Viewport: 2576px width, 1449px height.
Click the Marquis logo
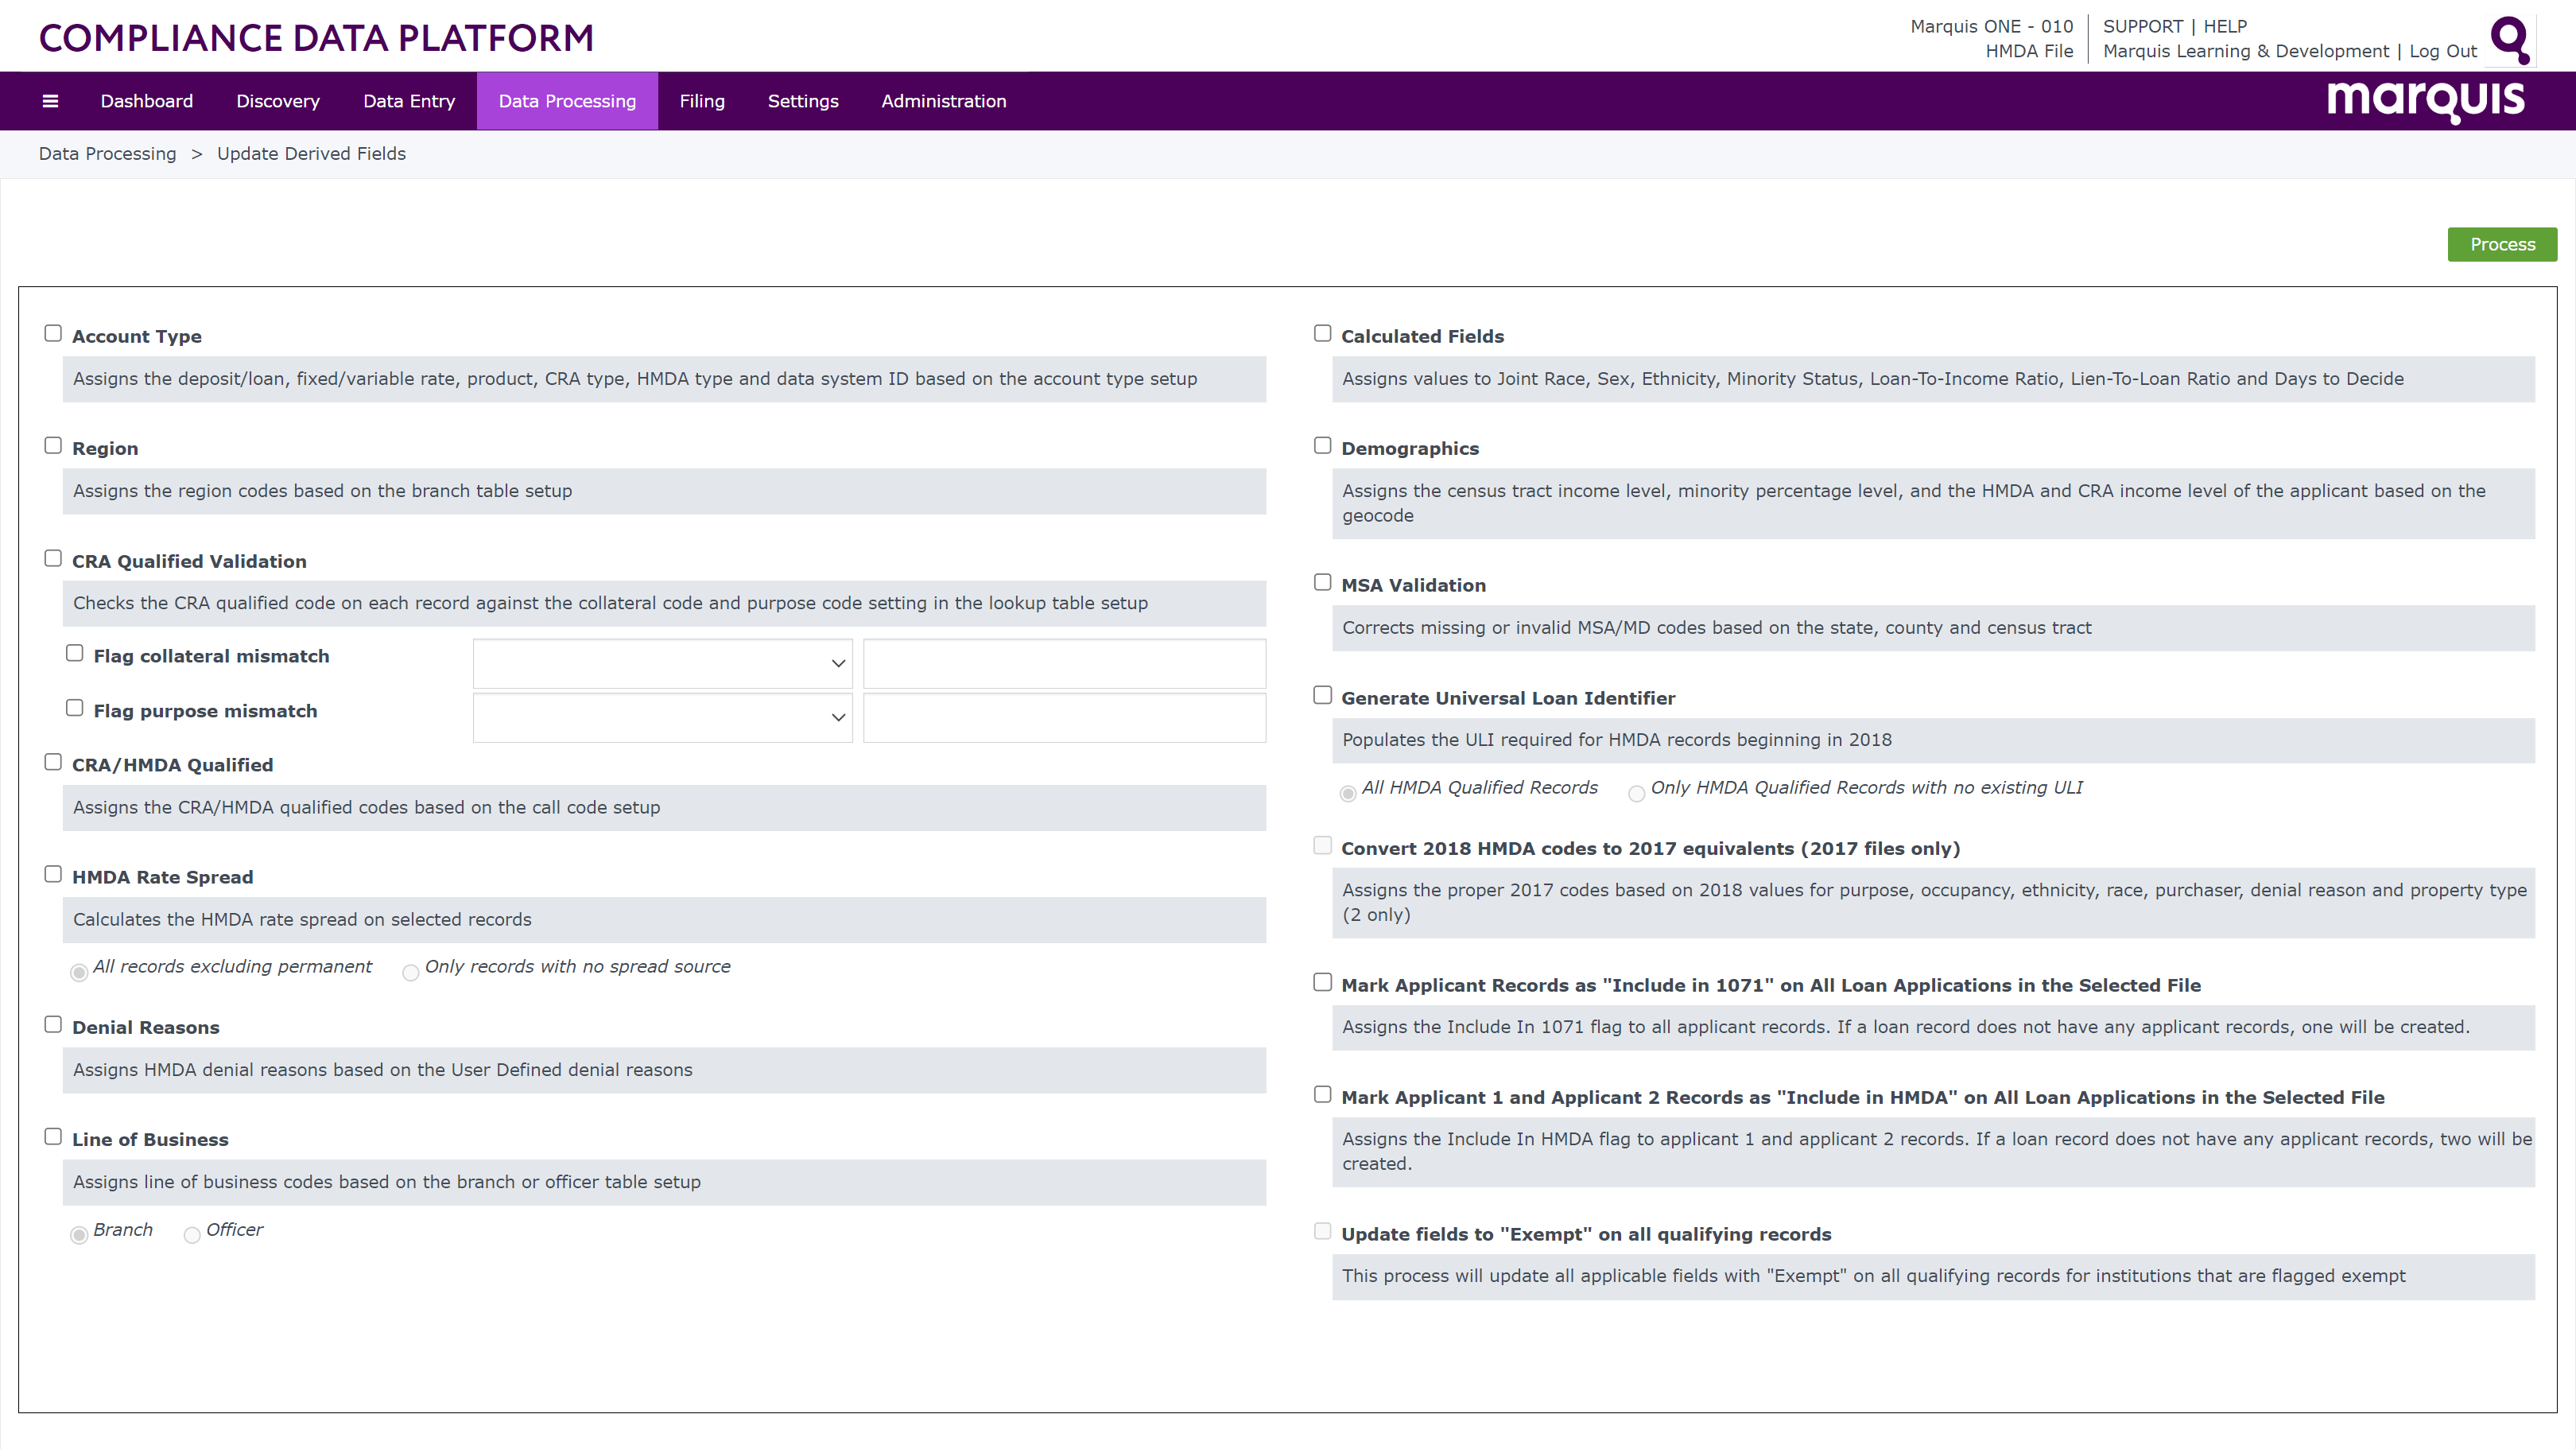(x=2425, y=100)
